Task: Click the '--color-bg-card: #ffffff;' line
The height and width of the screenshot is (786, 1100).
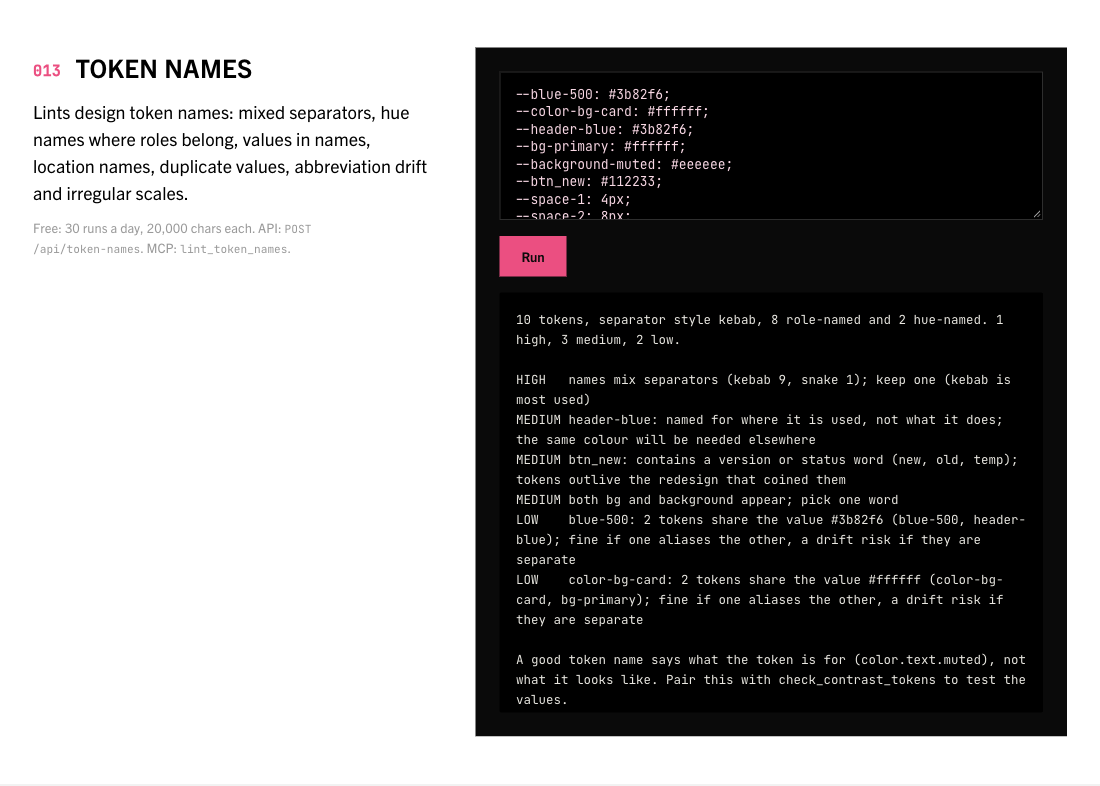Action: coord(612,112)
